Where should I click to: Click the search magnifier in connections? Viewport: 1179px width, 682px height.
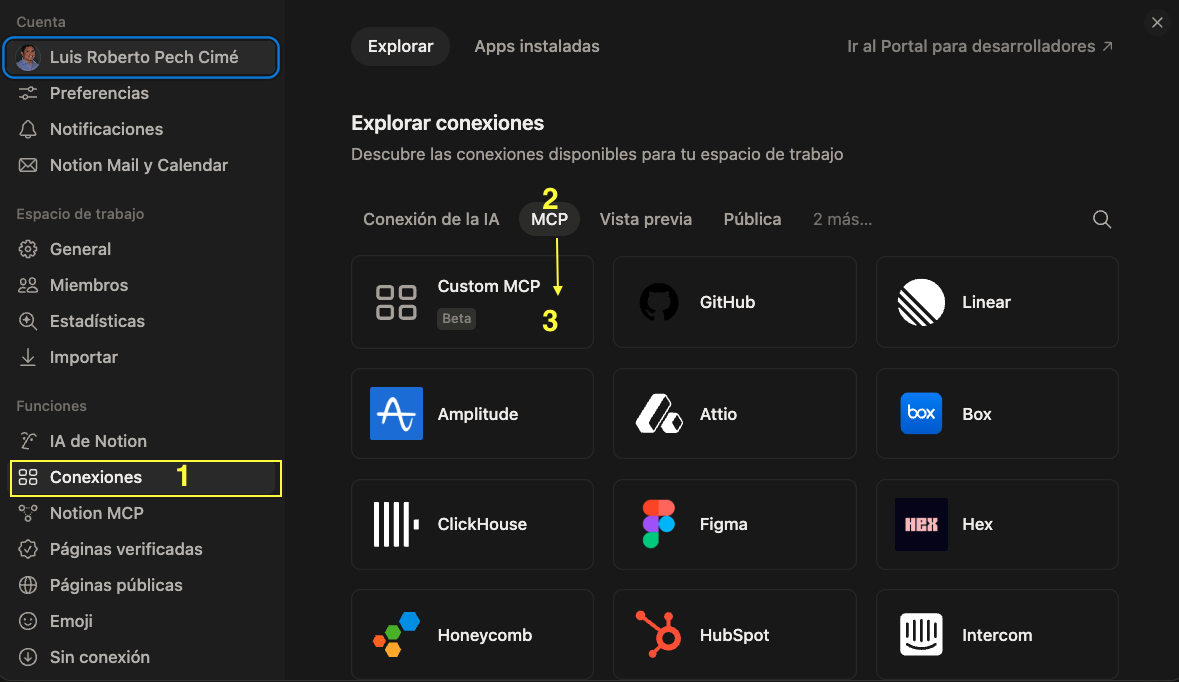point(1102,220)
